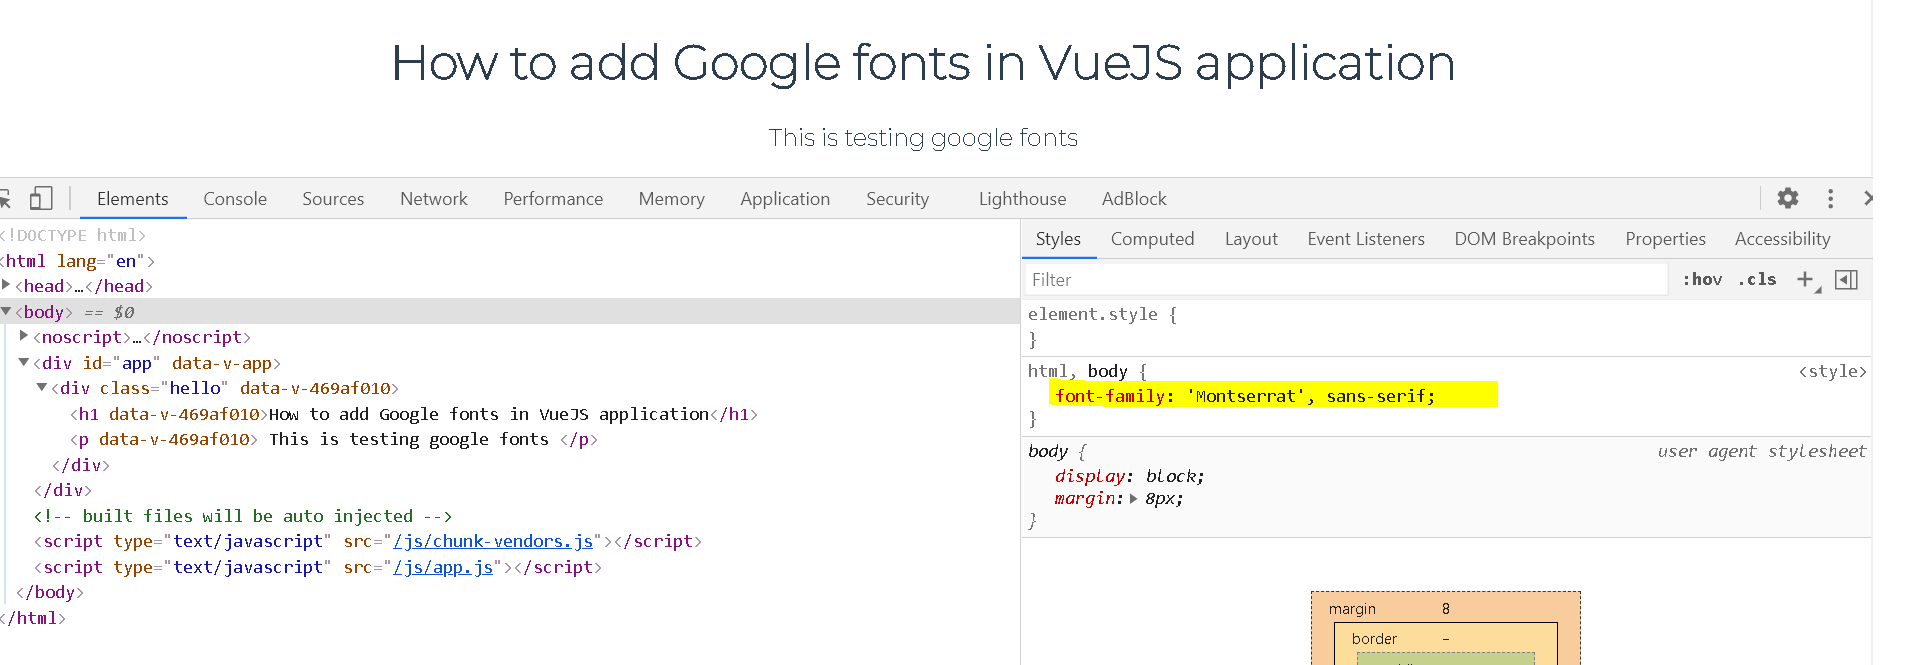Click the closing </body> tag row
The height and width of the screenshot is (665, 1916).
(x=50, y=592)
